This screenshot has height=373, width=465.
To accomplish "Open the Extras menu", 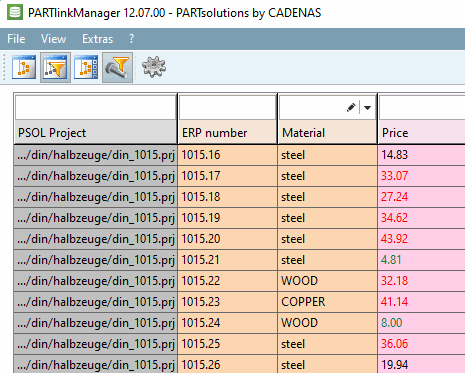I will [98, 39].
